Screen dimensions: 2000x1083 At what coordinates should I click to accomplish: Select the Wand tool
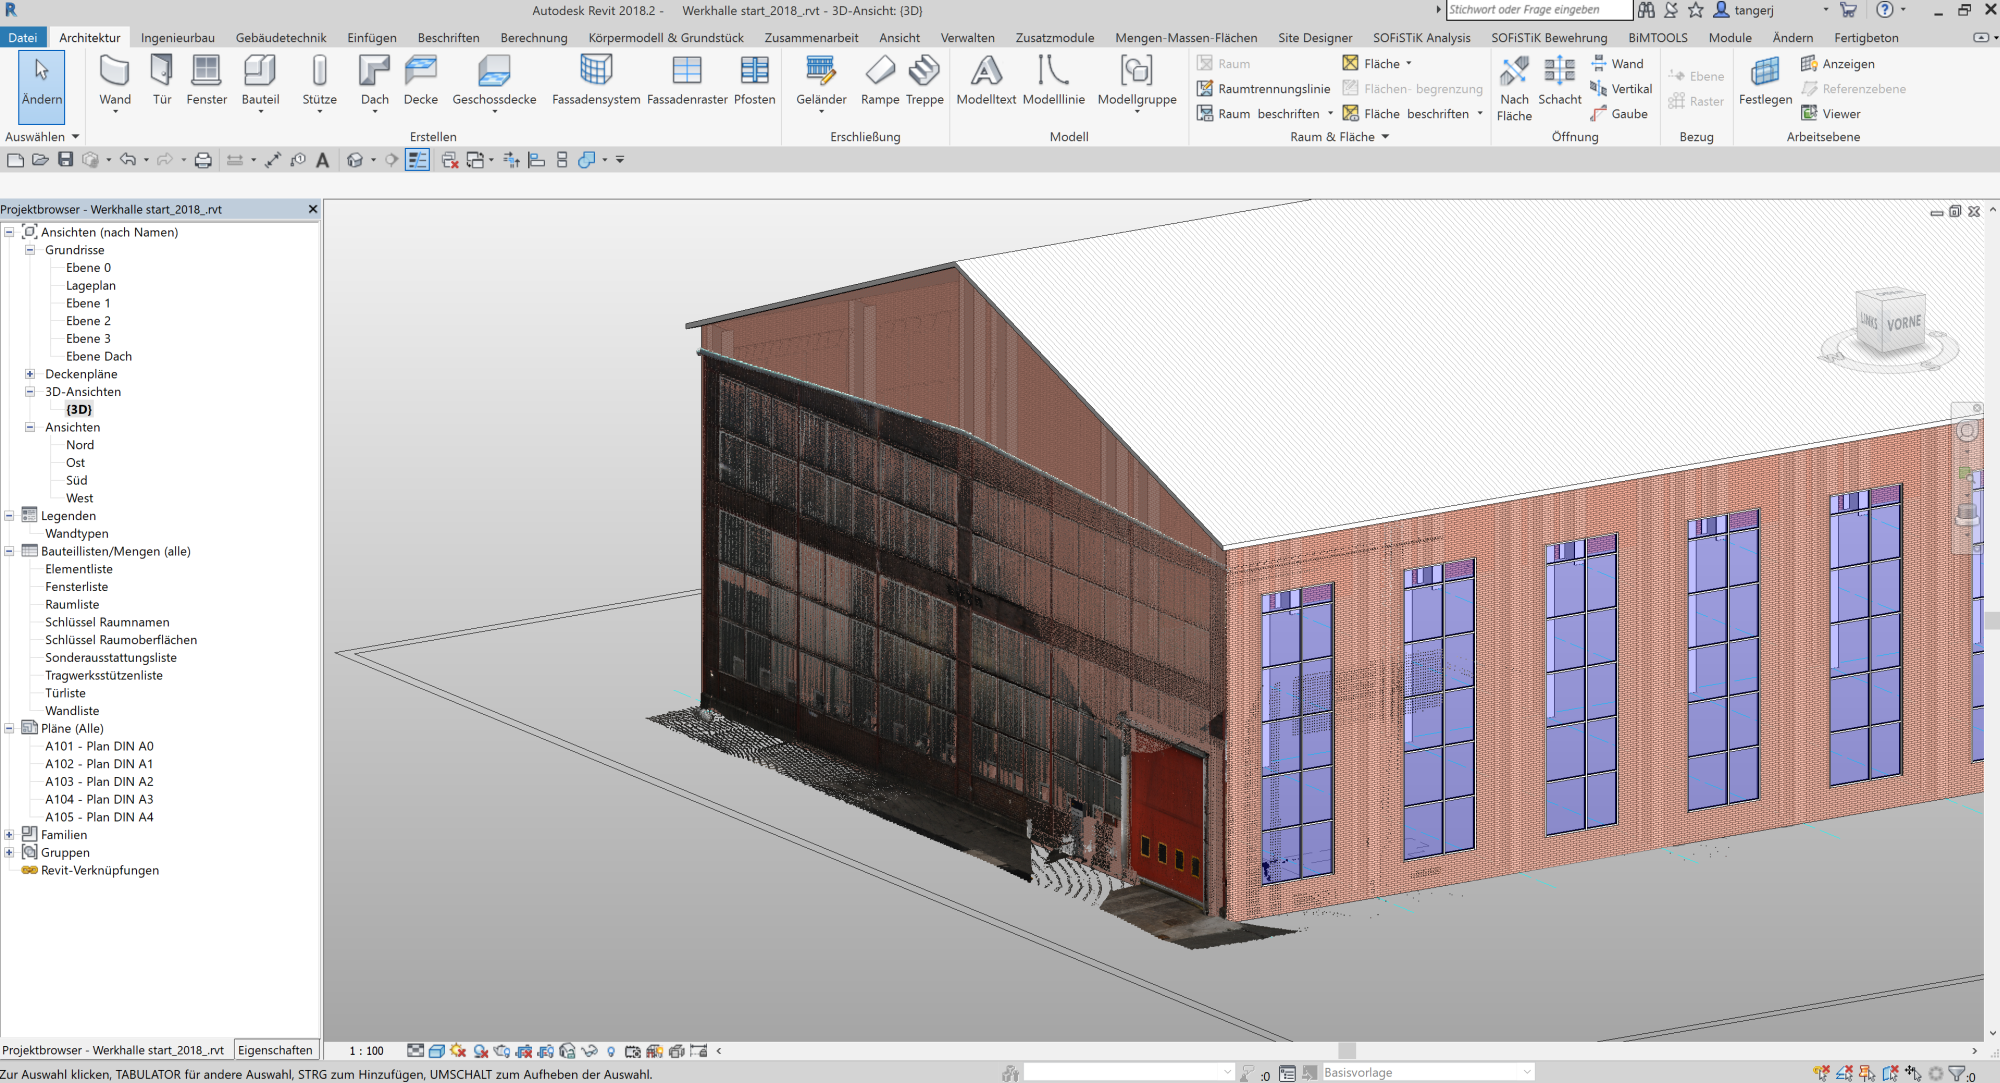pyautogui.click(x=114, y=80)
